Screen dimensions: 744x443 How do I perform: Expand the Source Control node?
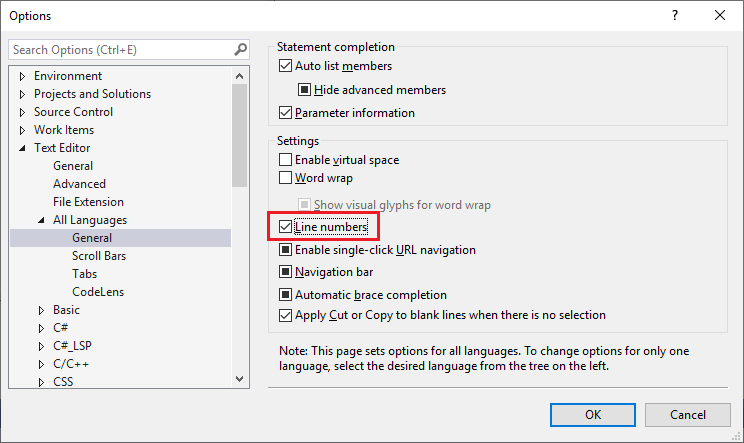pyautogui.click(x=22, y=112)
